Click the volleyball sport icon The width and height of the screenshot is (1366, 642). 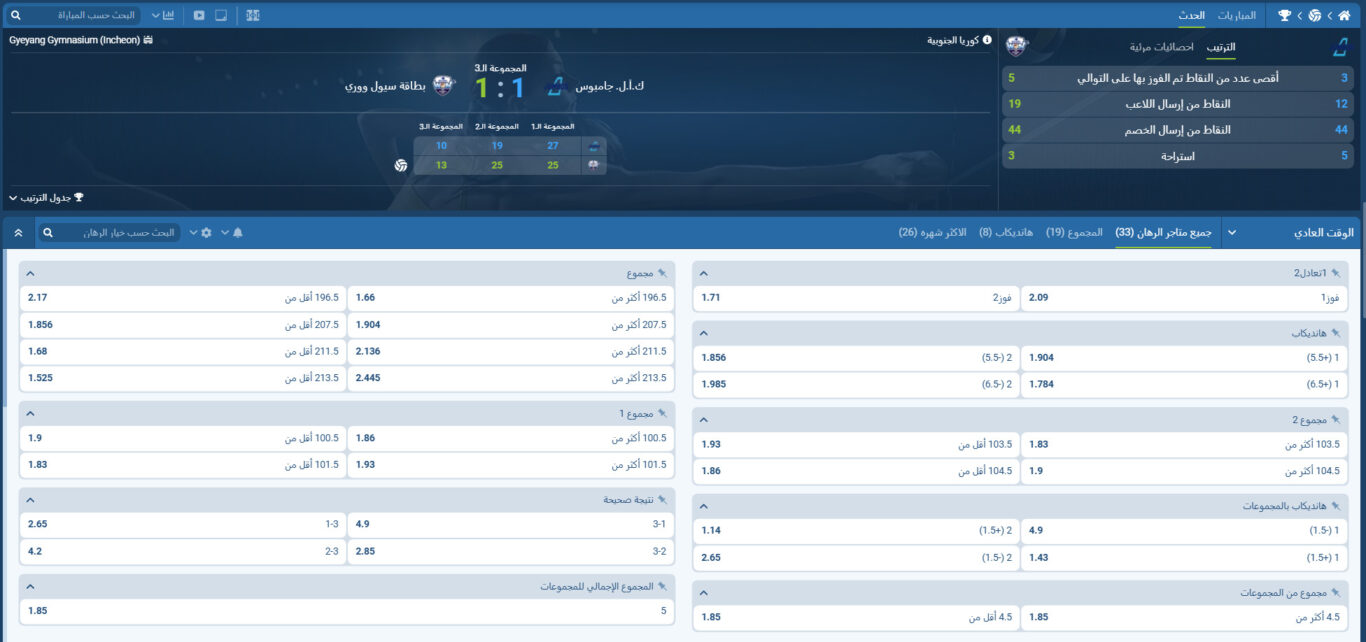coord(1315,15)
